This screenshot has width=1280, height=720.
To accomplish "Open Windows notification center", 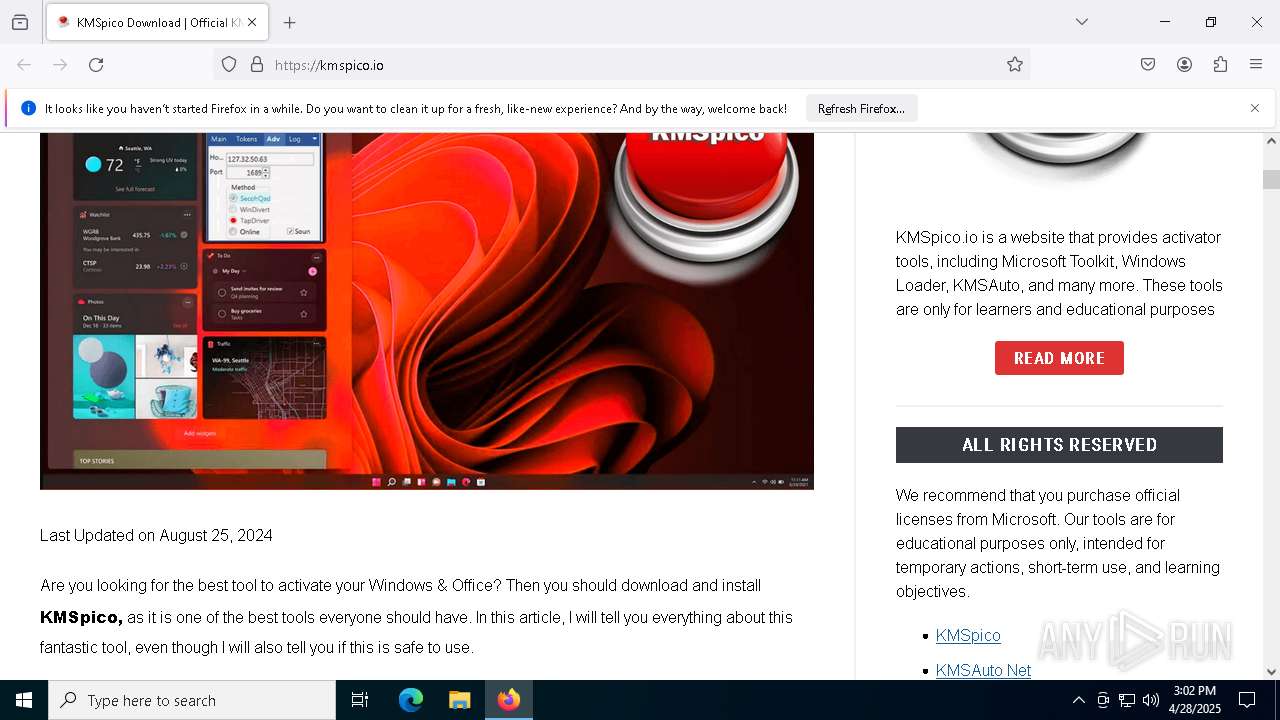I will click(x=1247, y=700).
